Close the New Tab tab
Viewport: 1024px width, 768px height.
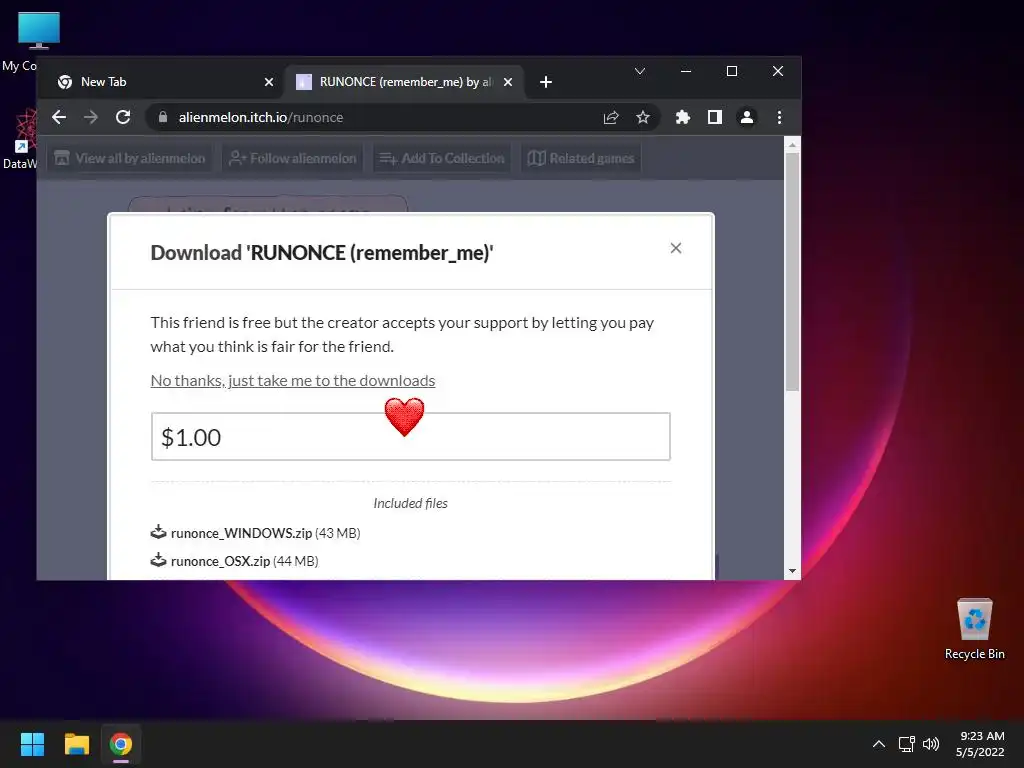pos(268,82)
